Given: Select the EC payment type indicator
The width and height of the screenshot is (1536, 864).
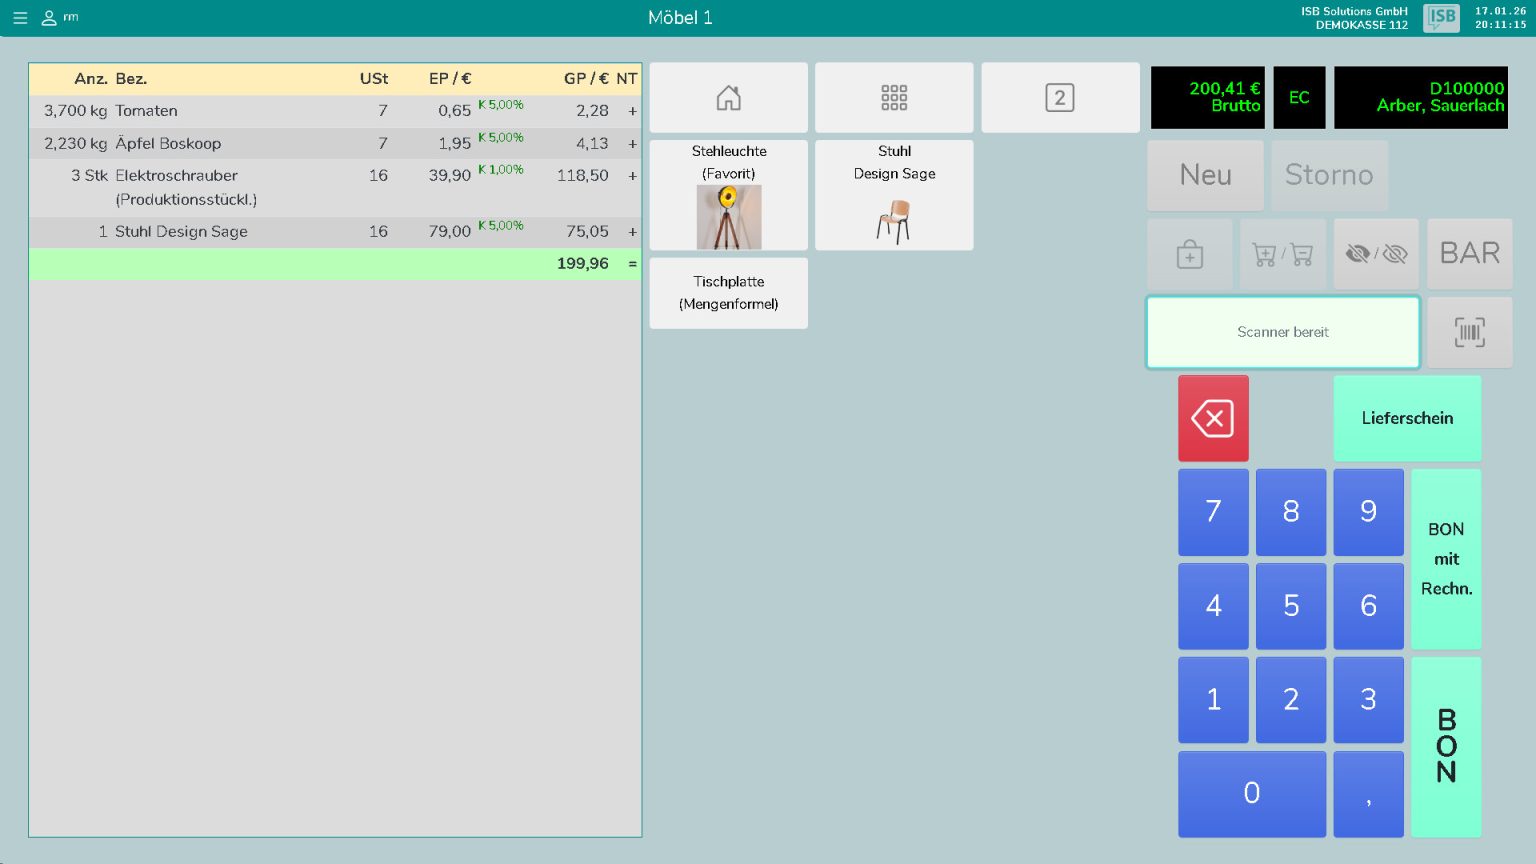Looking at the screenshot, I should pyautogui.click(x=1298, y=98).
